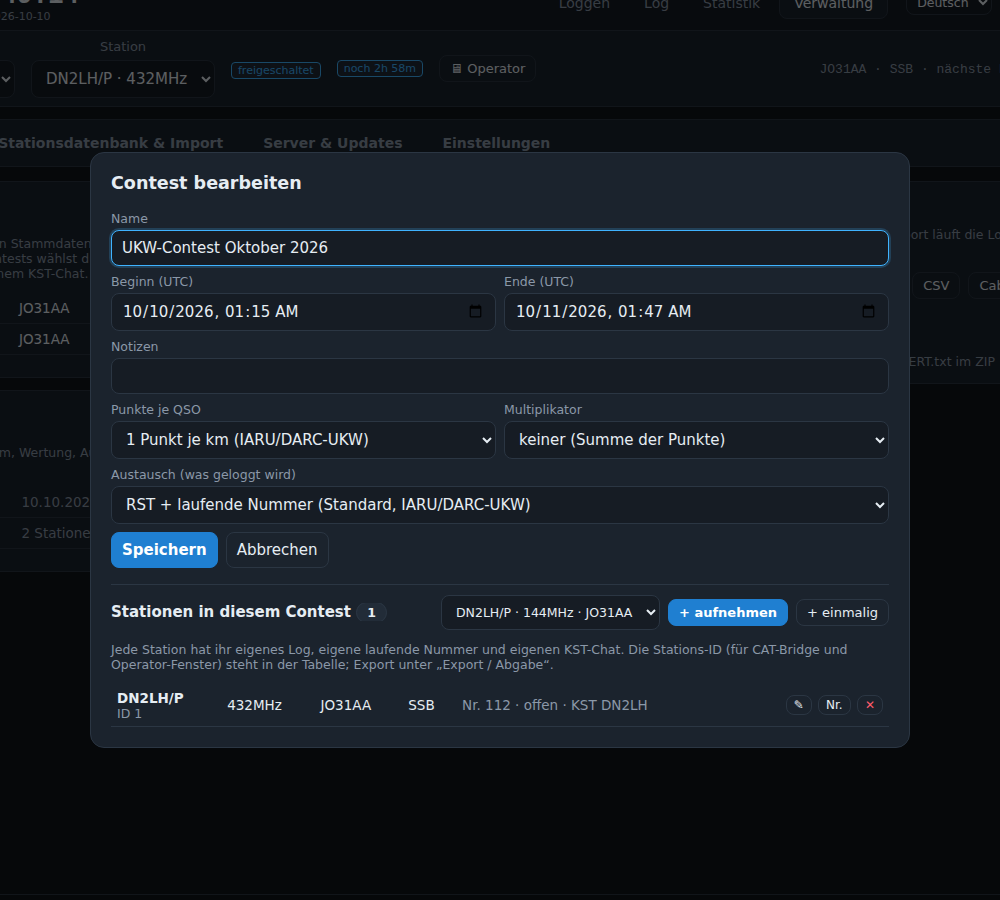Open the Statistik menu item
This screenshot has height=900, width=1000.
[x=731, y=5]
